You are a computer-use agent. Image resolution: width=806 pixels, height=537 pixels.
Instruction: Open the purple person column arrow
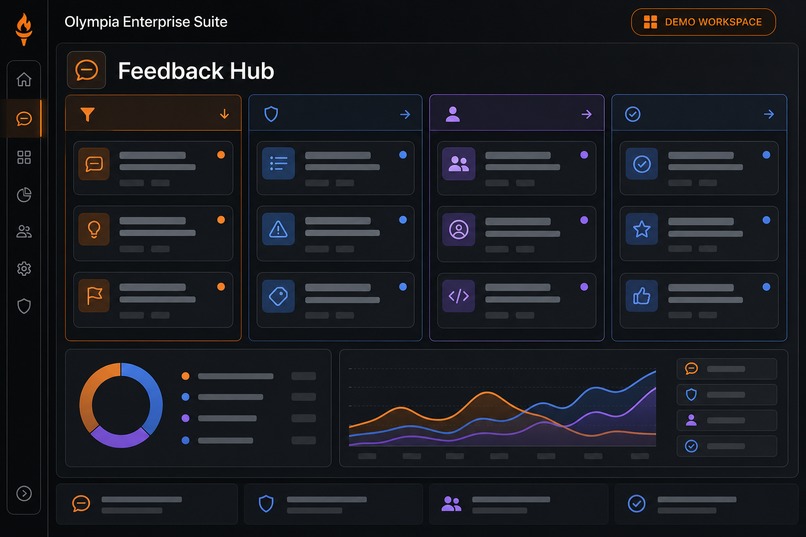(x=587, y=114)
